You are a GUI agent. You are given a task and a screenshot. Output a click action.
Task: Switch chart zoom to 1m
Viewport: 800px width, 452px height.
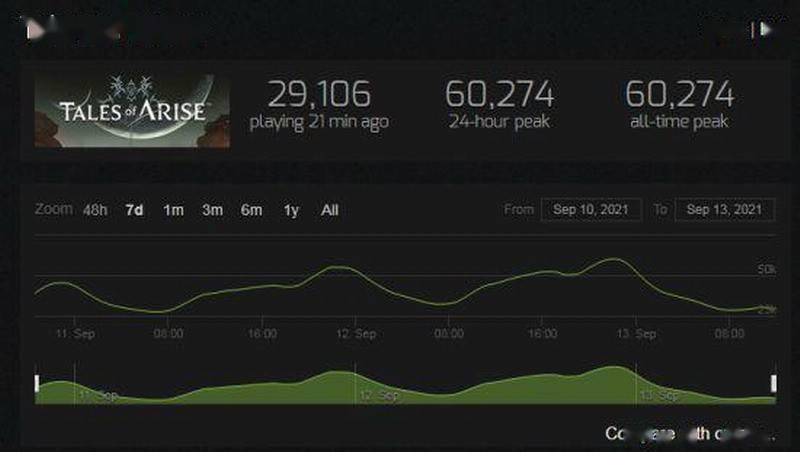point(173,210)
